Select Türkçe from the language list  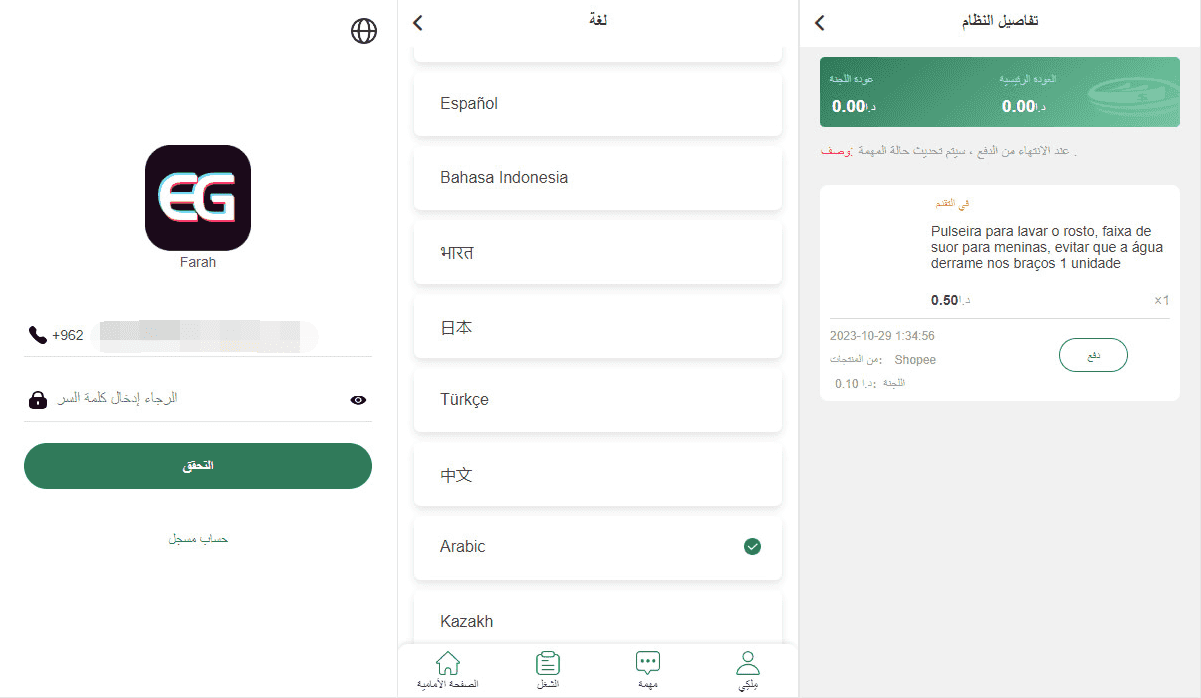point(597,400)
